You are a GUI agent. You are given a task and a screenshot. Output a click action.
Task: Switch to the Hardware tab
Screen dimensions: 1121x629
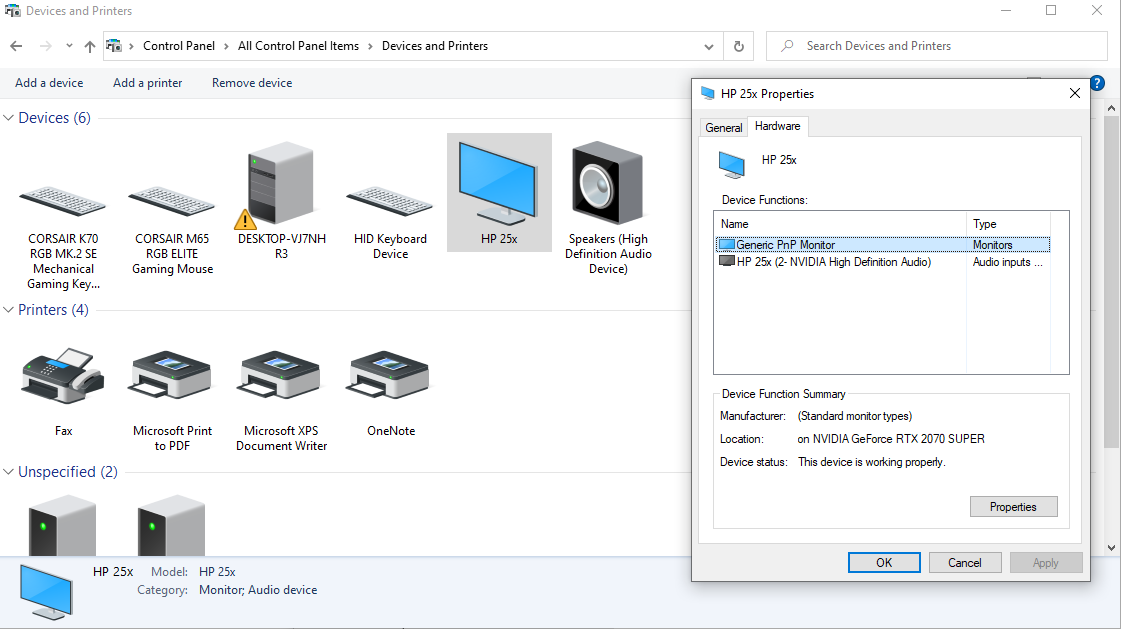point(778,126)
